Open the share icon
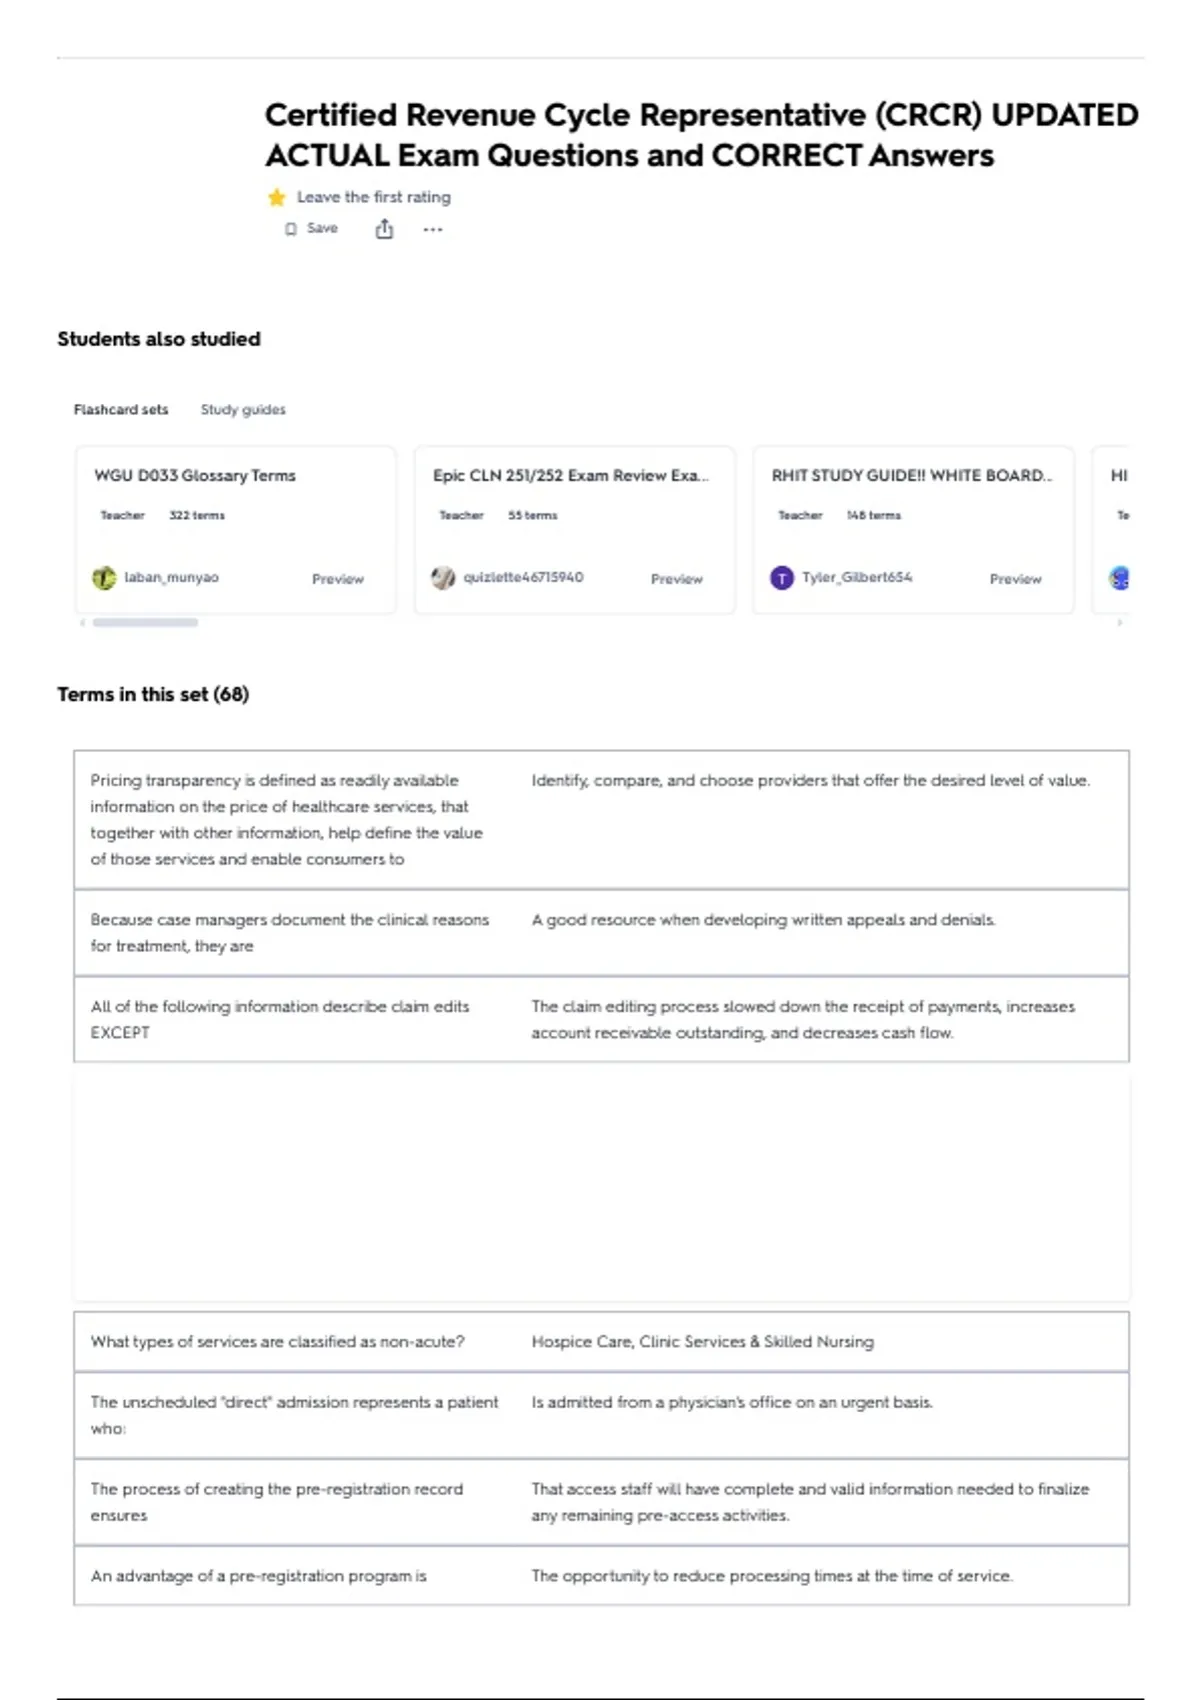The height and width of the screenshot is (1700, 1200). (x=384, y=230)
